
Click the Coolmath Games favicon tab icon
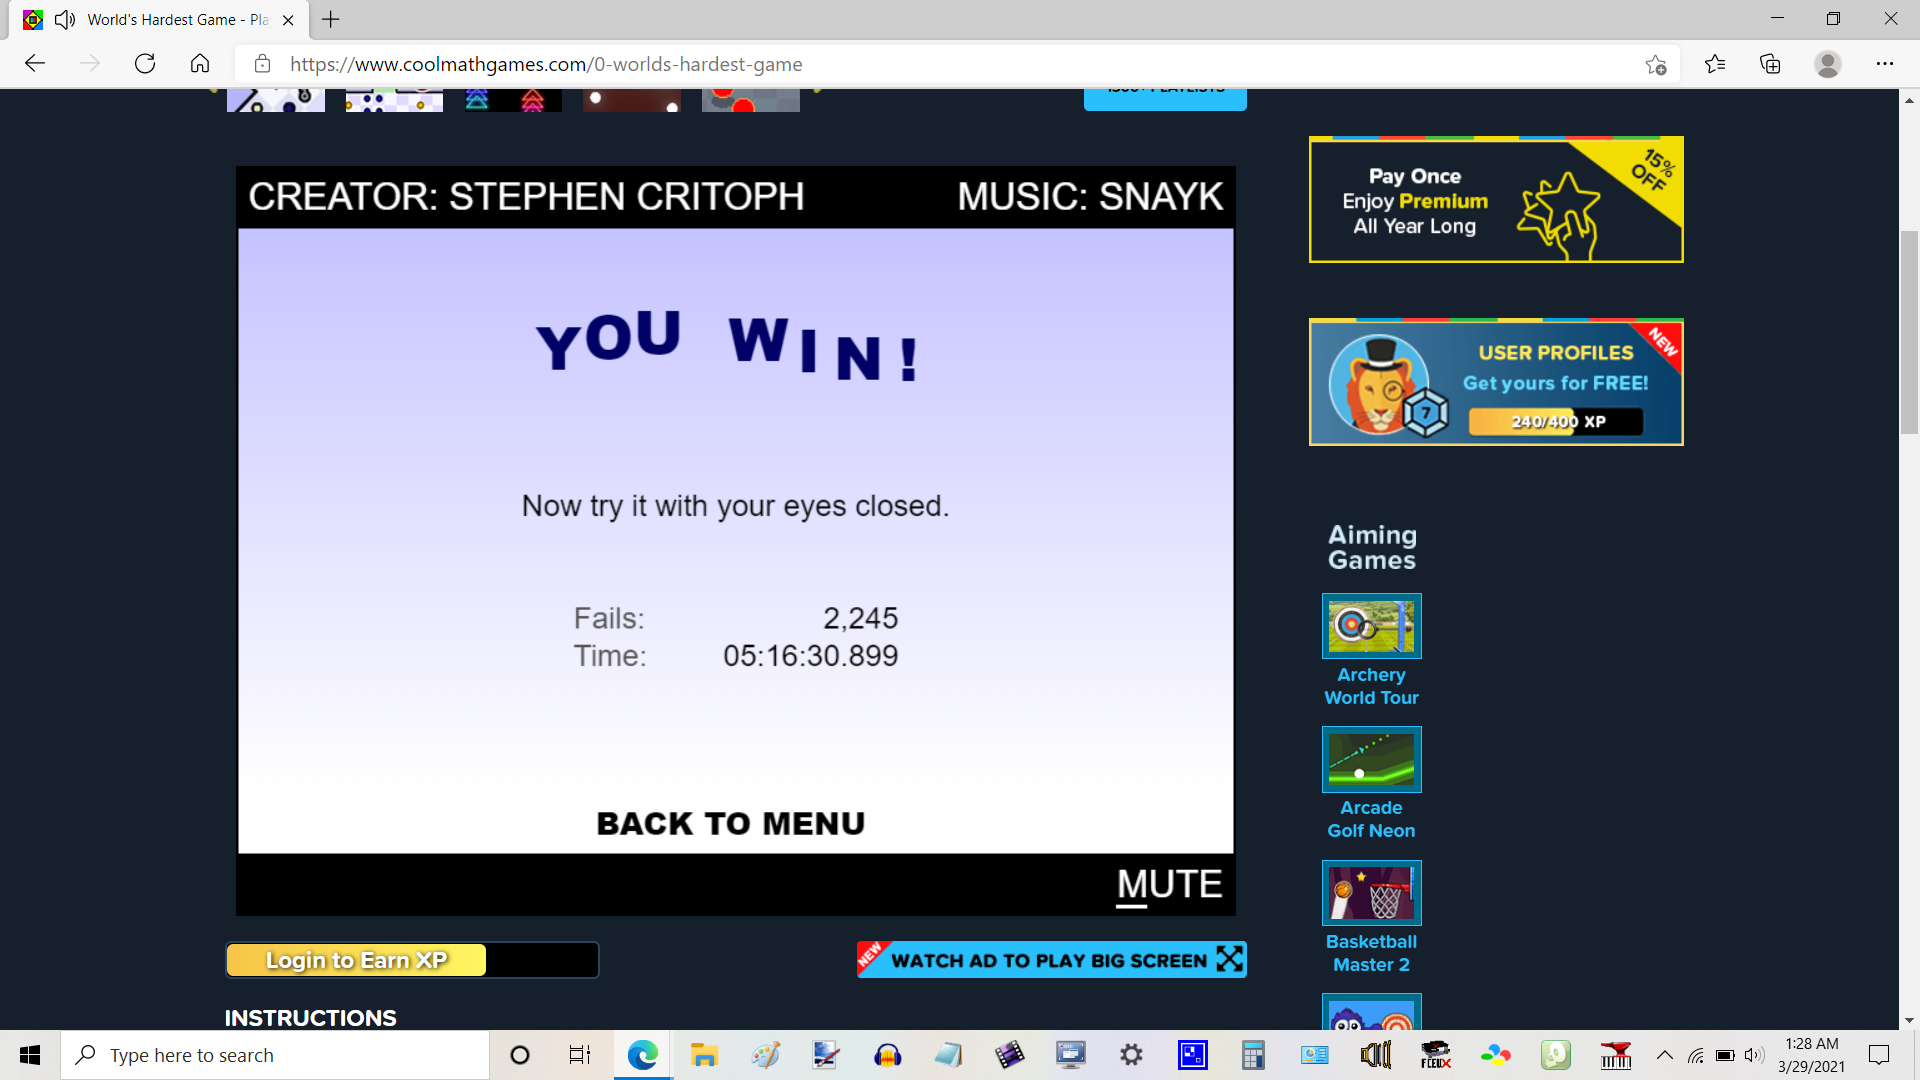click(33, 20)
